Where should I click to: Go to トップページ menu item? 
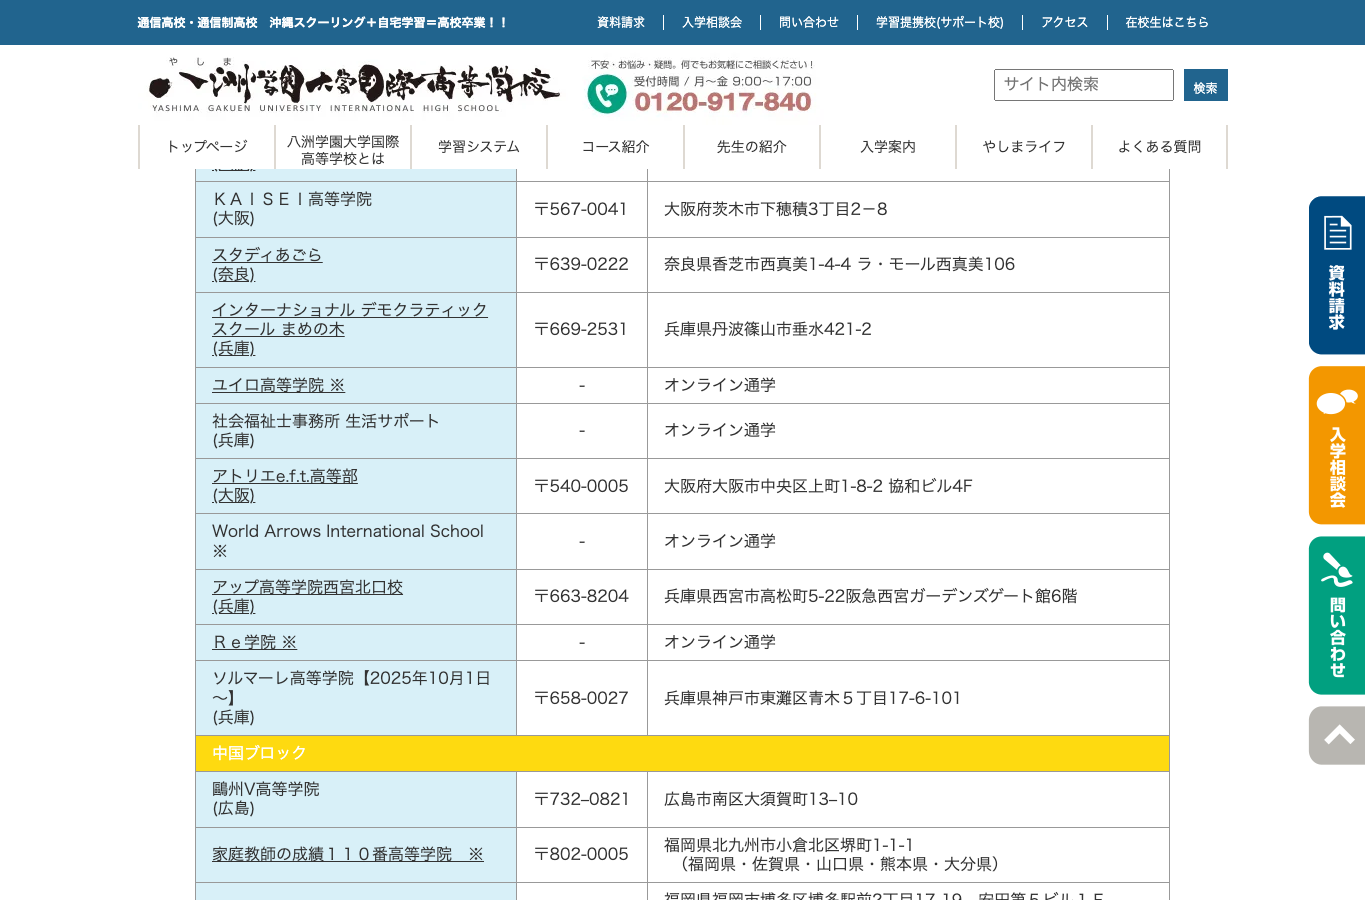tap(207, 147)
